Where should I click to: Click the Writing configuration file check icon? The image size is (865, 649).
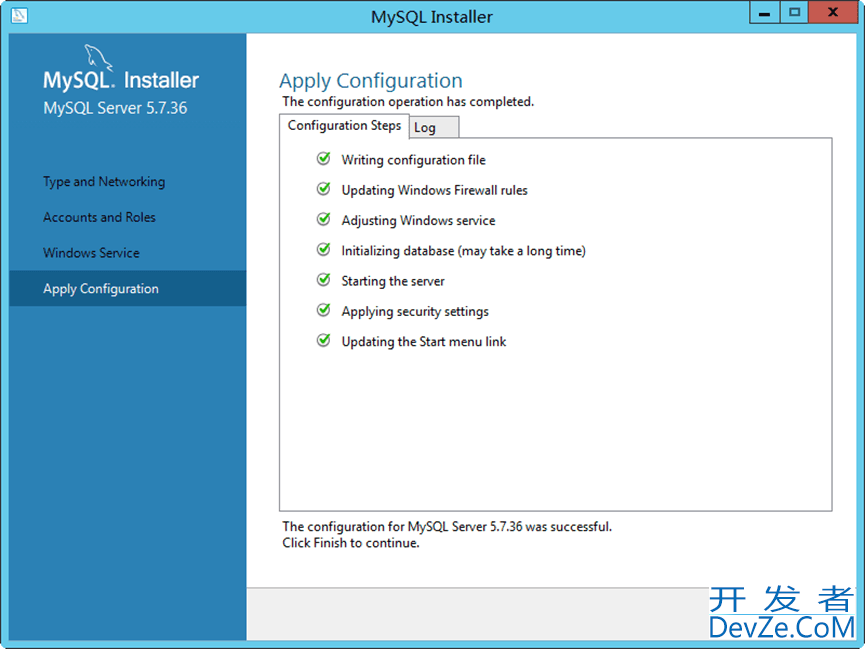[x=324, y=159]
